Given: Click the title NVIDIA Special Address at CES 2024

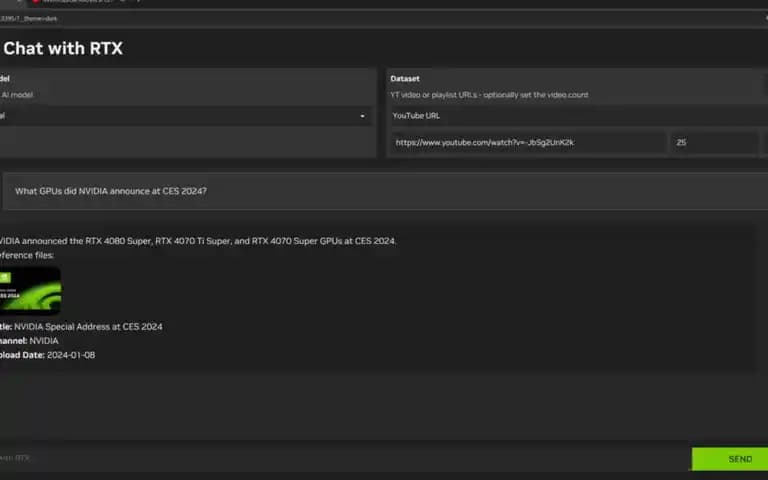Looking at the screenshot, I should pyautogui.click(x=88, y=327).
